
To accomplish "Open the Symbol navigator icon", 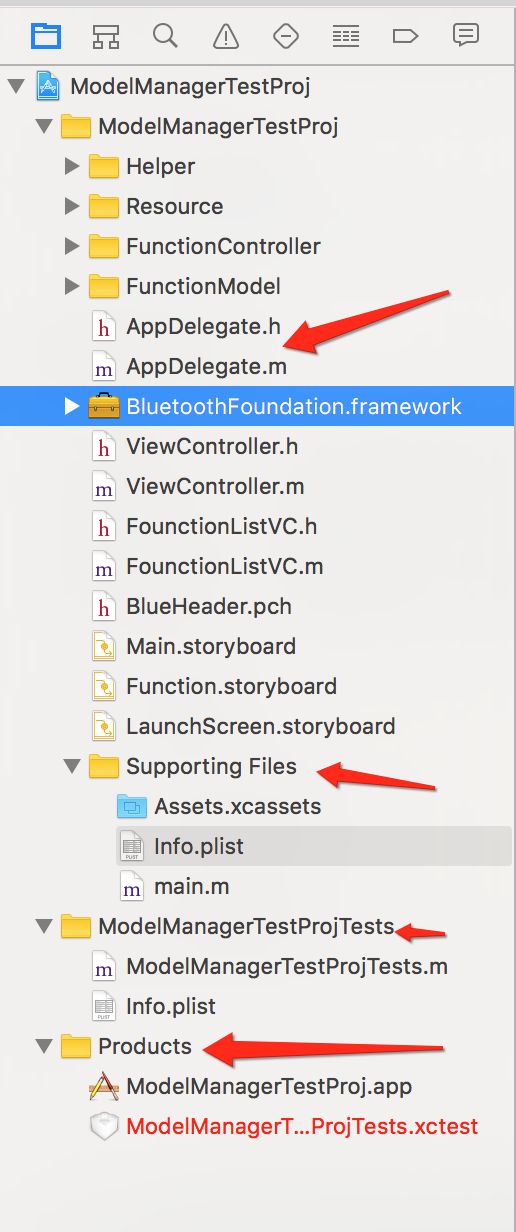I will 105,36.
